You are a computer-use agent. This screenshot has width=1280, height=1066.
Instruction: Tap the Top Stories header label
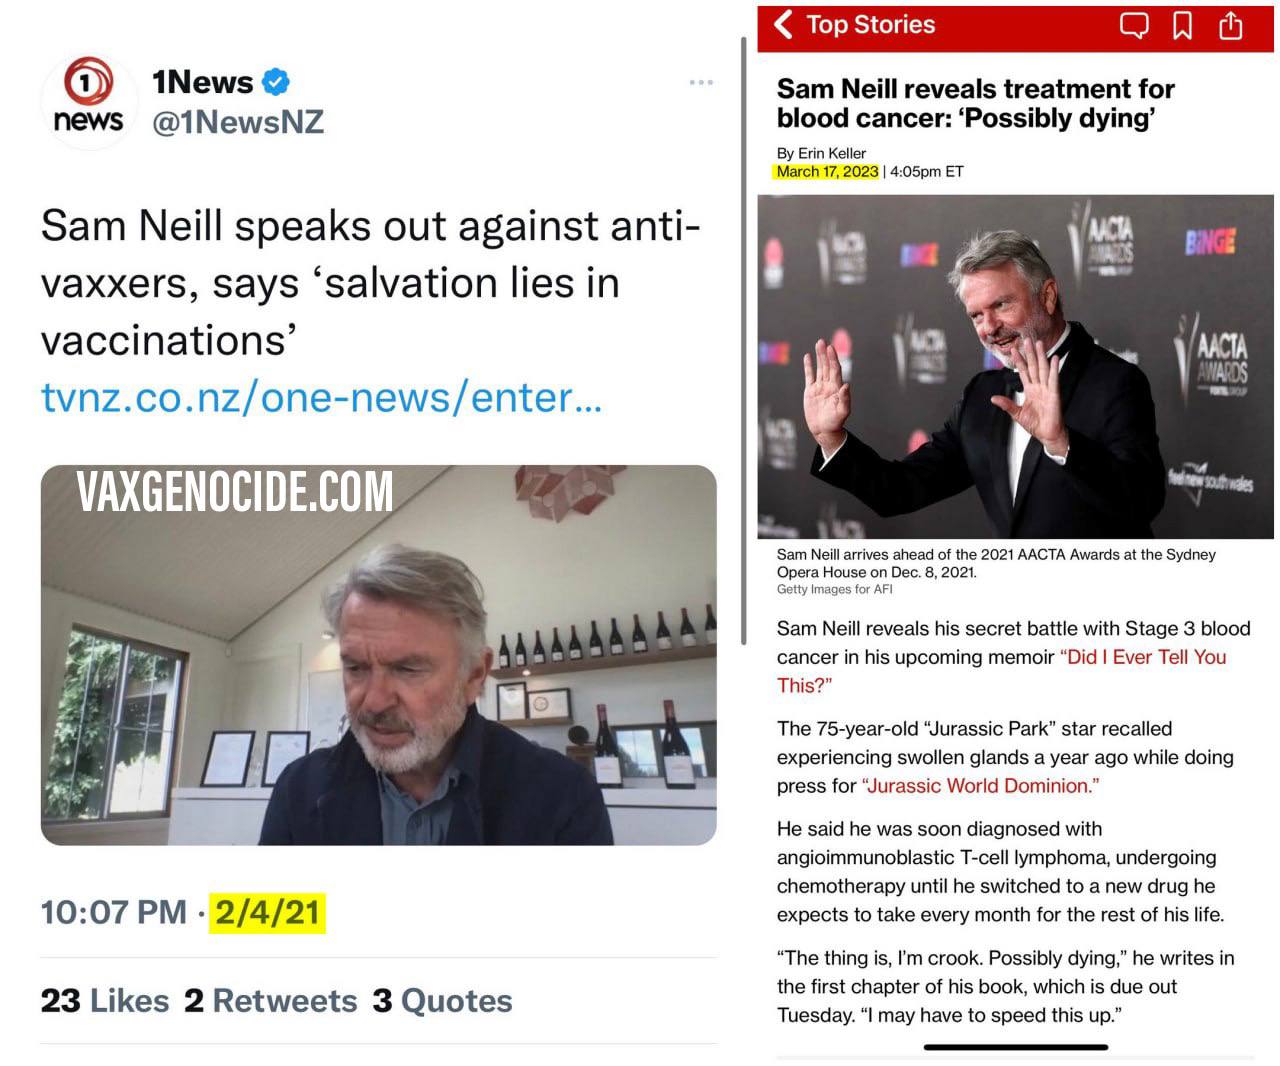(870, 25)
